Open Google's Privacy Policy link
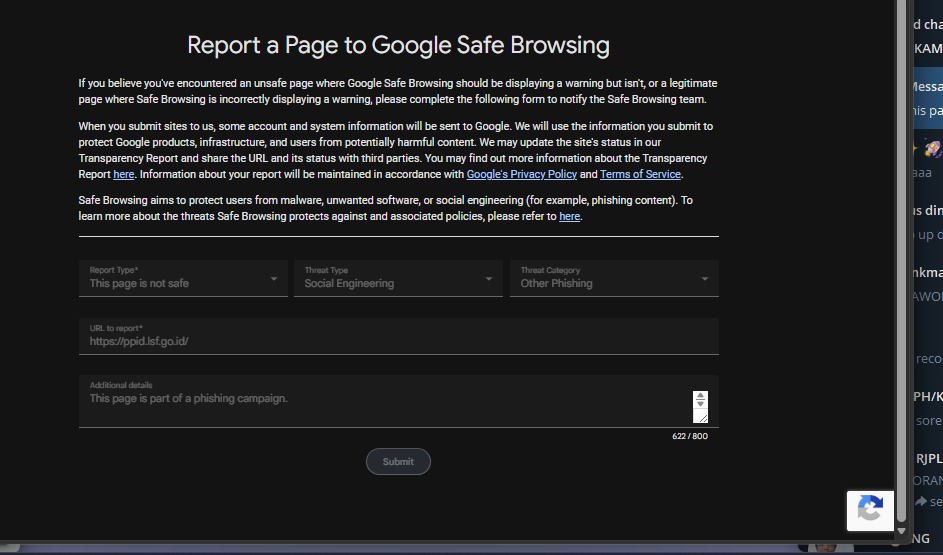 pyautogui.click(x=521, y=174)
